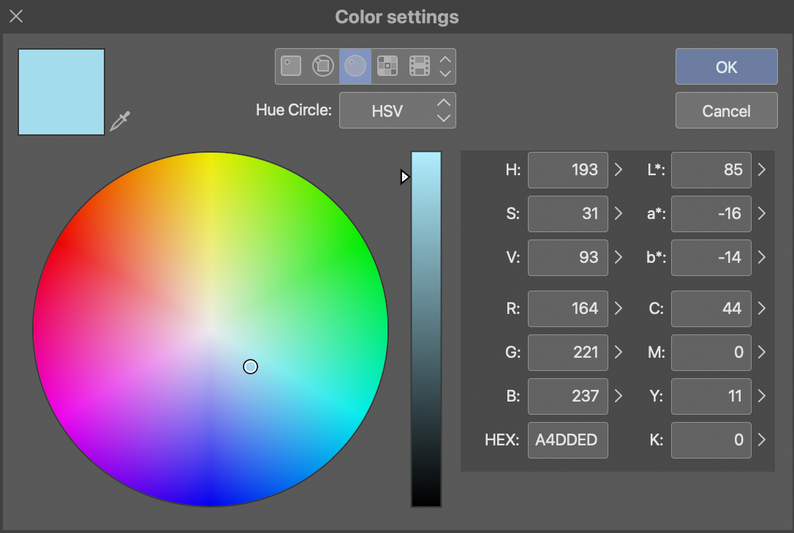Open the color swatch set mode
The width and height of the screenshot is (794, 533).
[387, 66]
